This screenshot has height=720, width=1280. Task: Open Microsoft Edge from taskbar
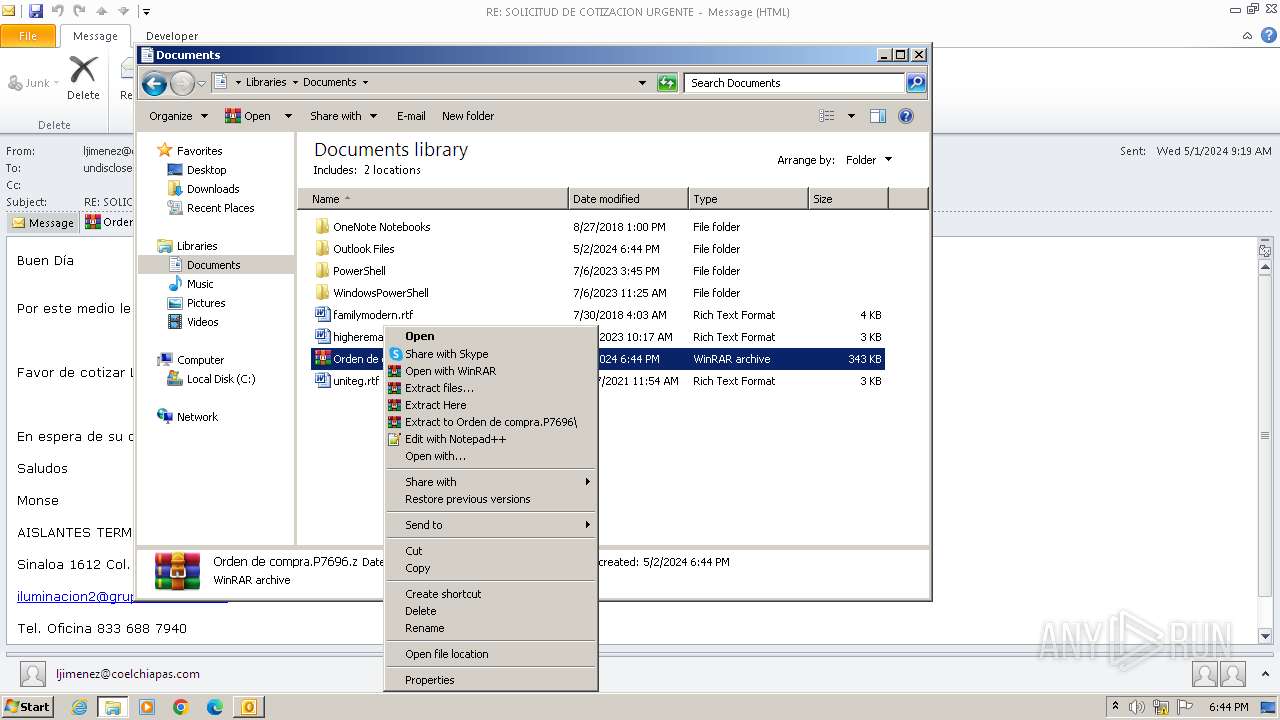pyautogui.click(x=215, y=707)
